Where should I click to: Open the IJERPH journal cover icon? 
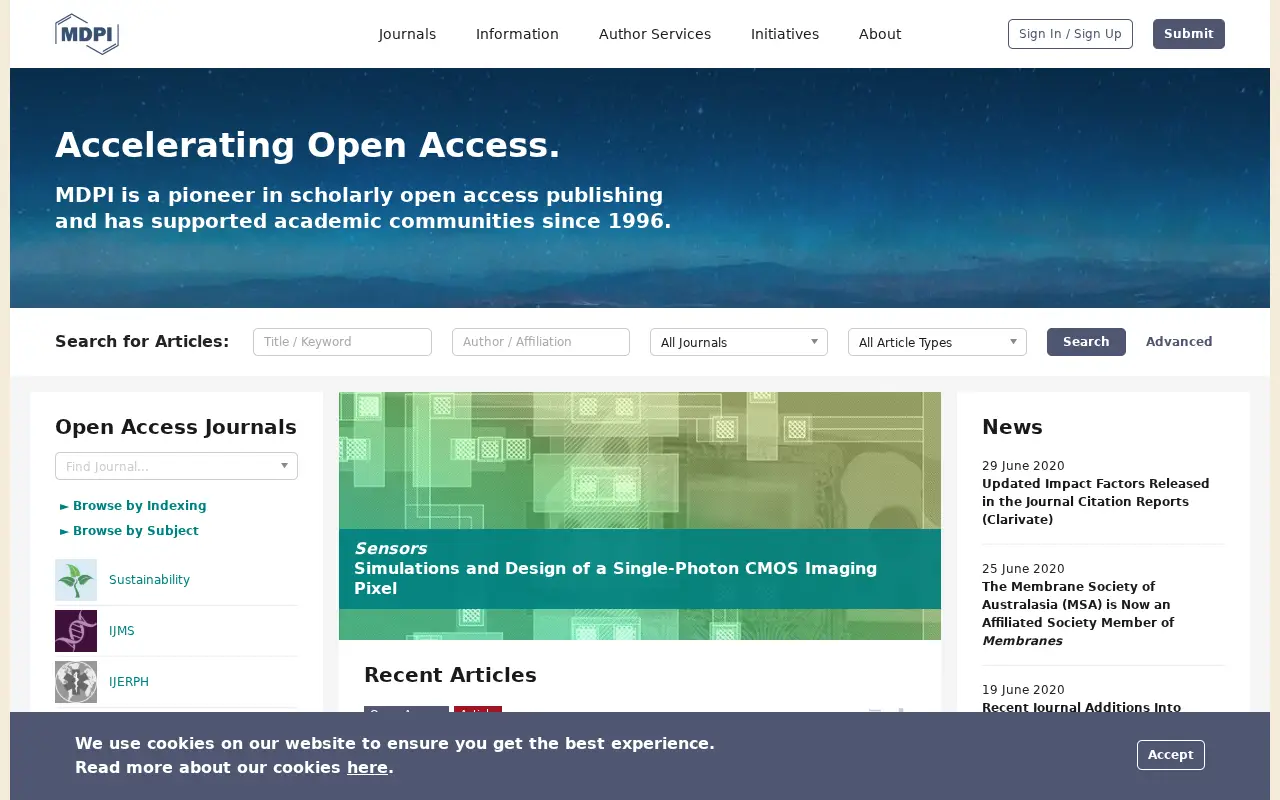tap(76, 682)
